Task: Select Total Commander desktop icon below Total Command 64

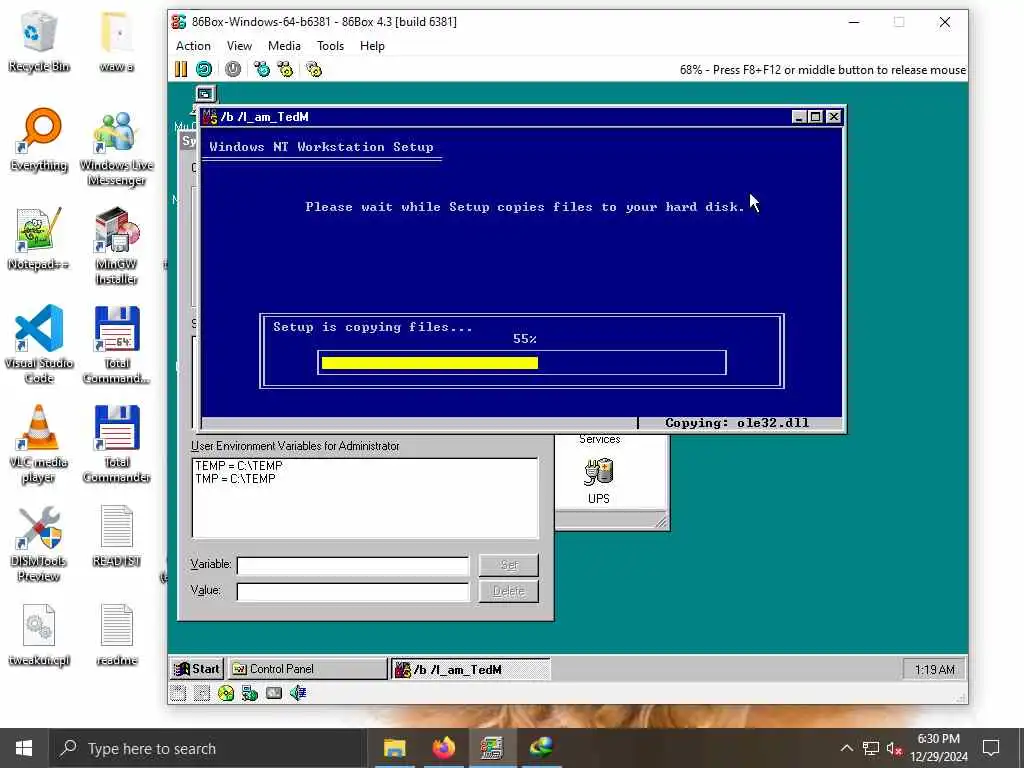Action: pos(116,444)
